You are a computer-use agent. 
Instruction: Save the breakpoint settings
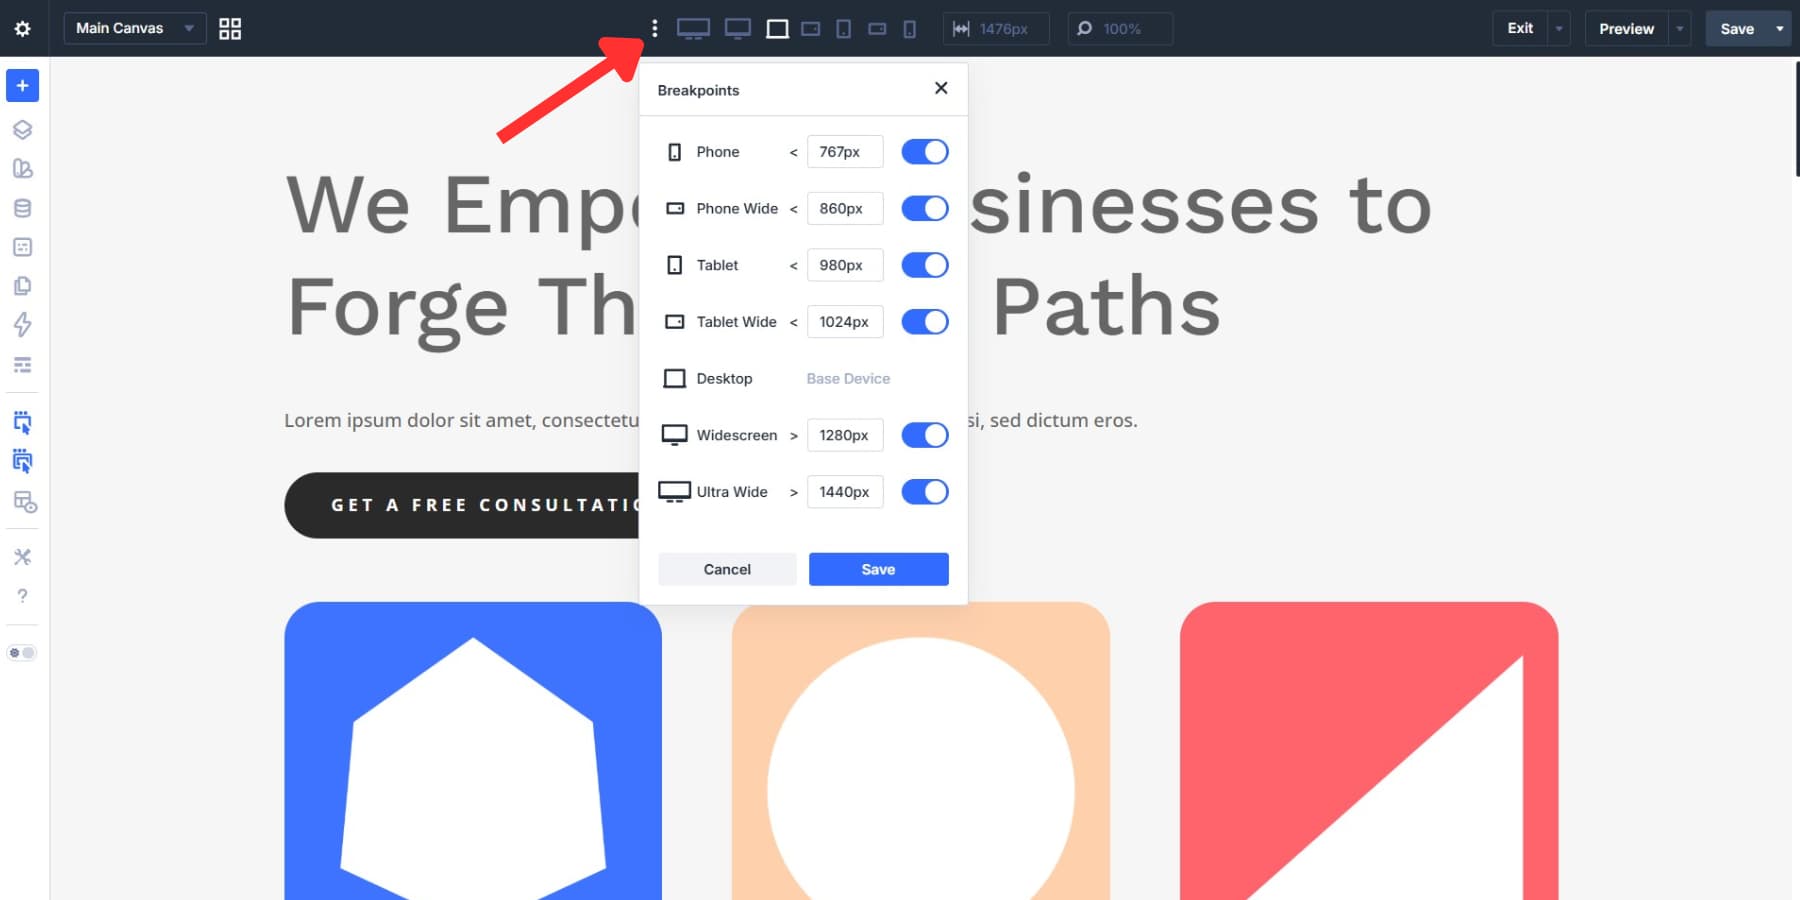(877, 568)
